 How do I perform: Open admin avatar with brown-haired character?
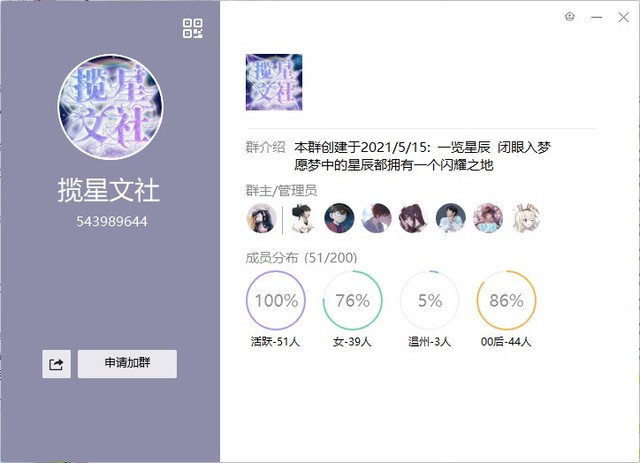click(x=376, y=218)
